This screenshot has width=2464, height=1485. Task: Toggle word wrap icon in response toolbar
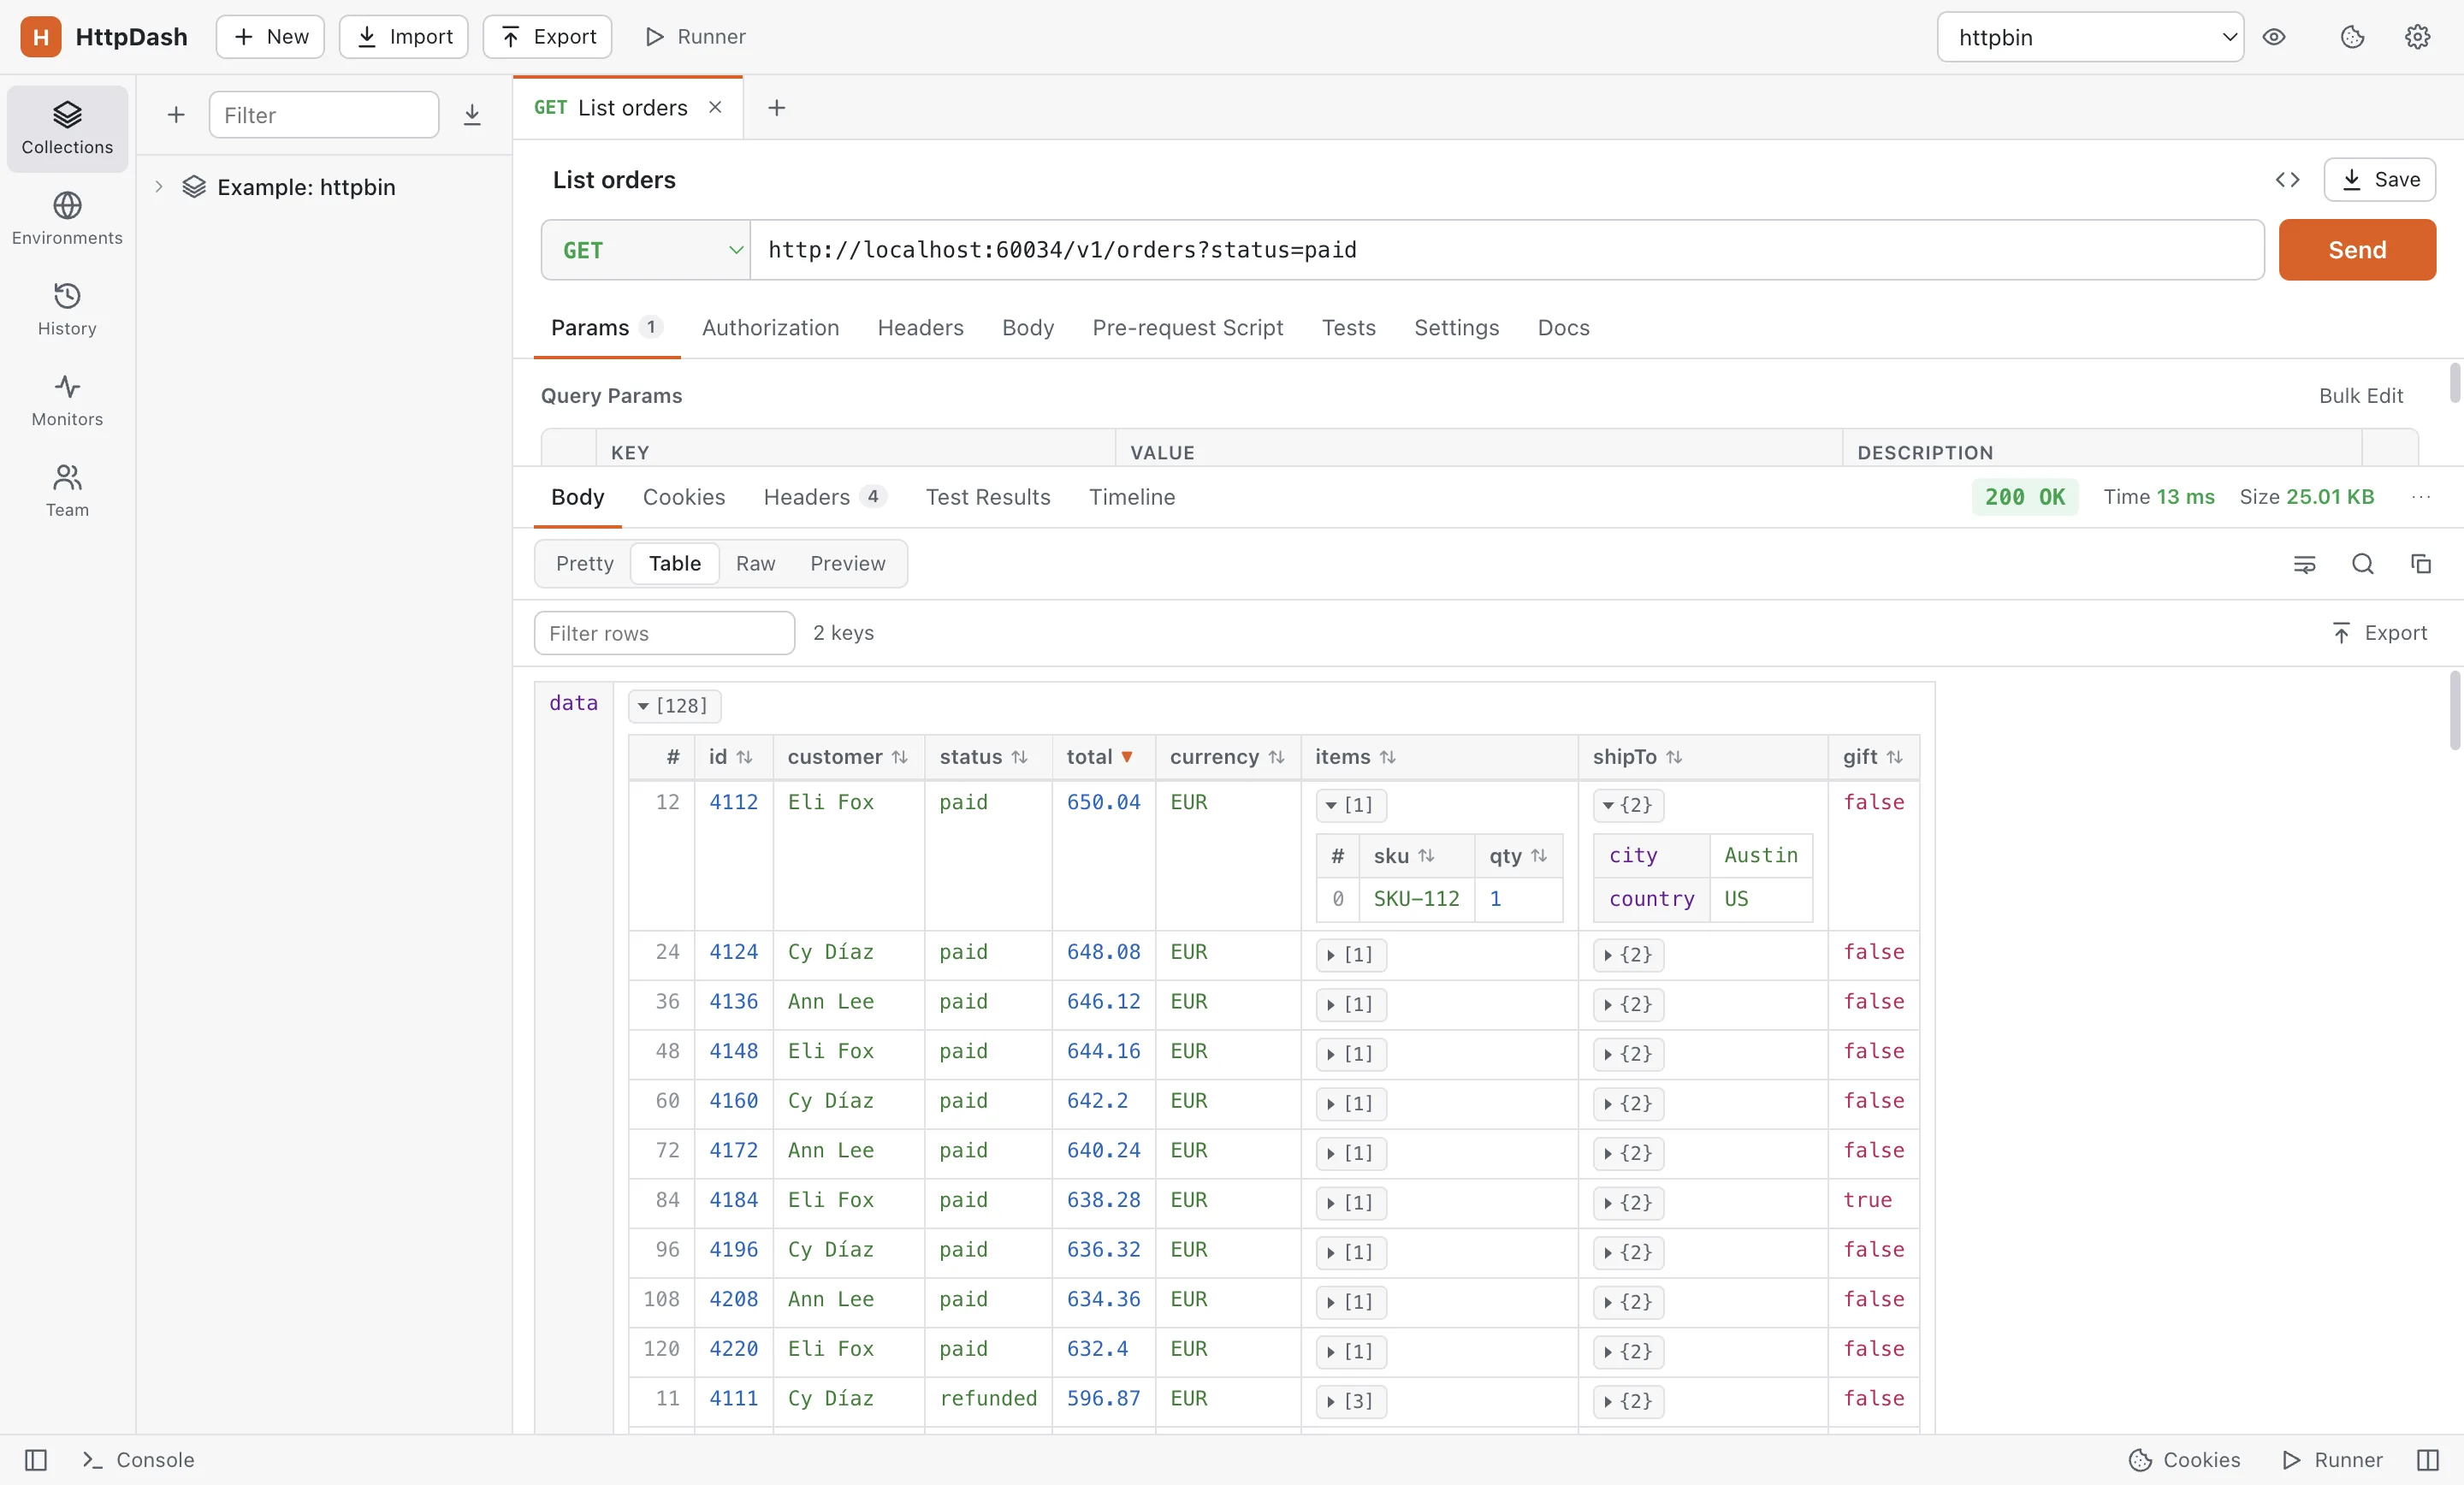2304,564
